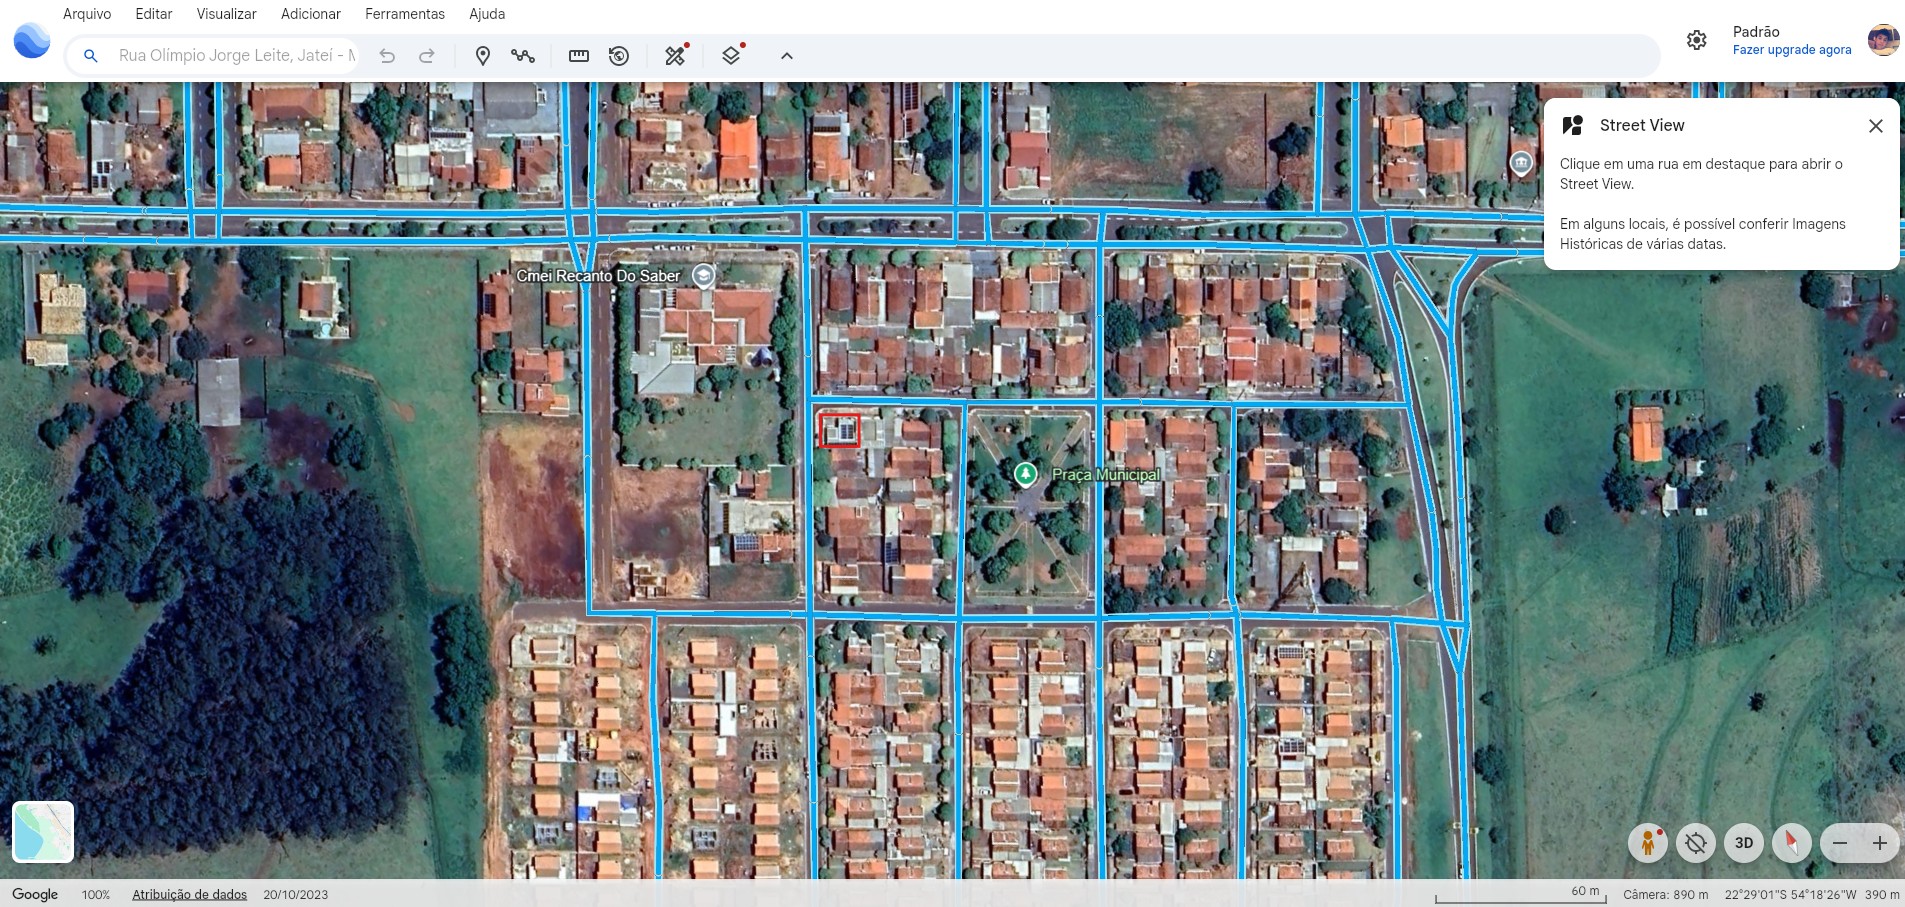Click the compass to reset north
Screen dimensions: 1905x907
point(1791,843)
